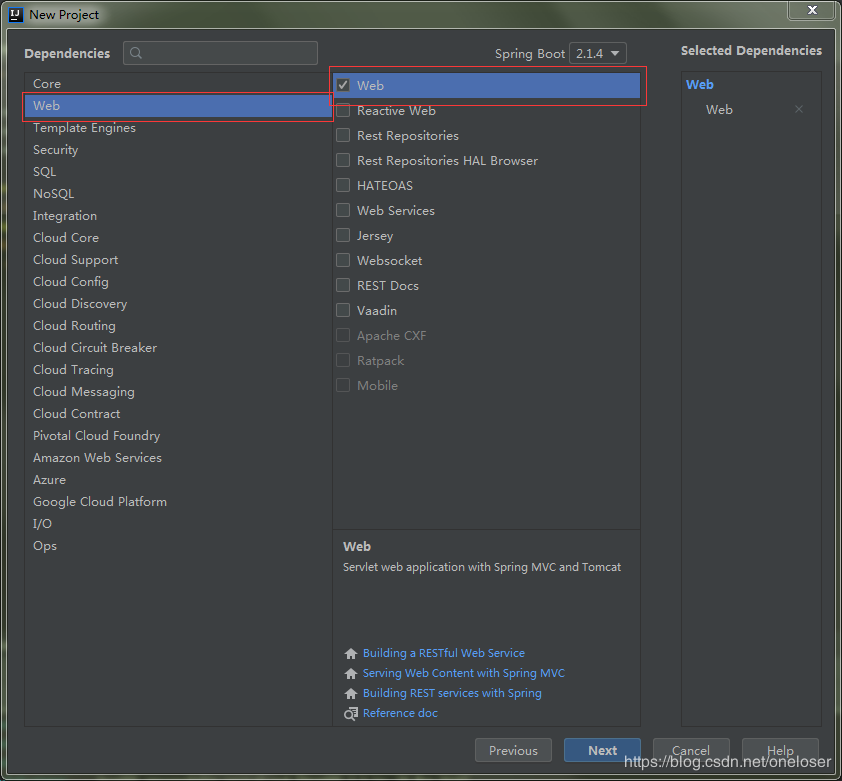The image size is (842, 781).
Task: Check the Rest Repositories option
Action: [x=343, y=135]
